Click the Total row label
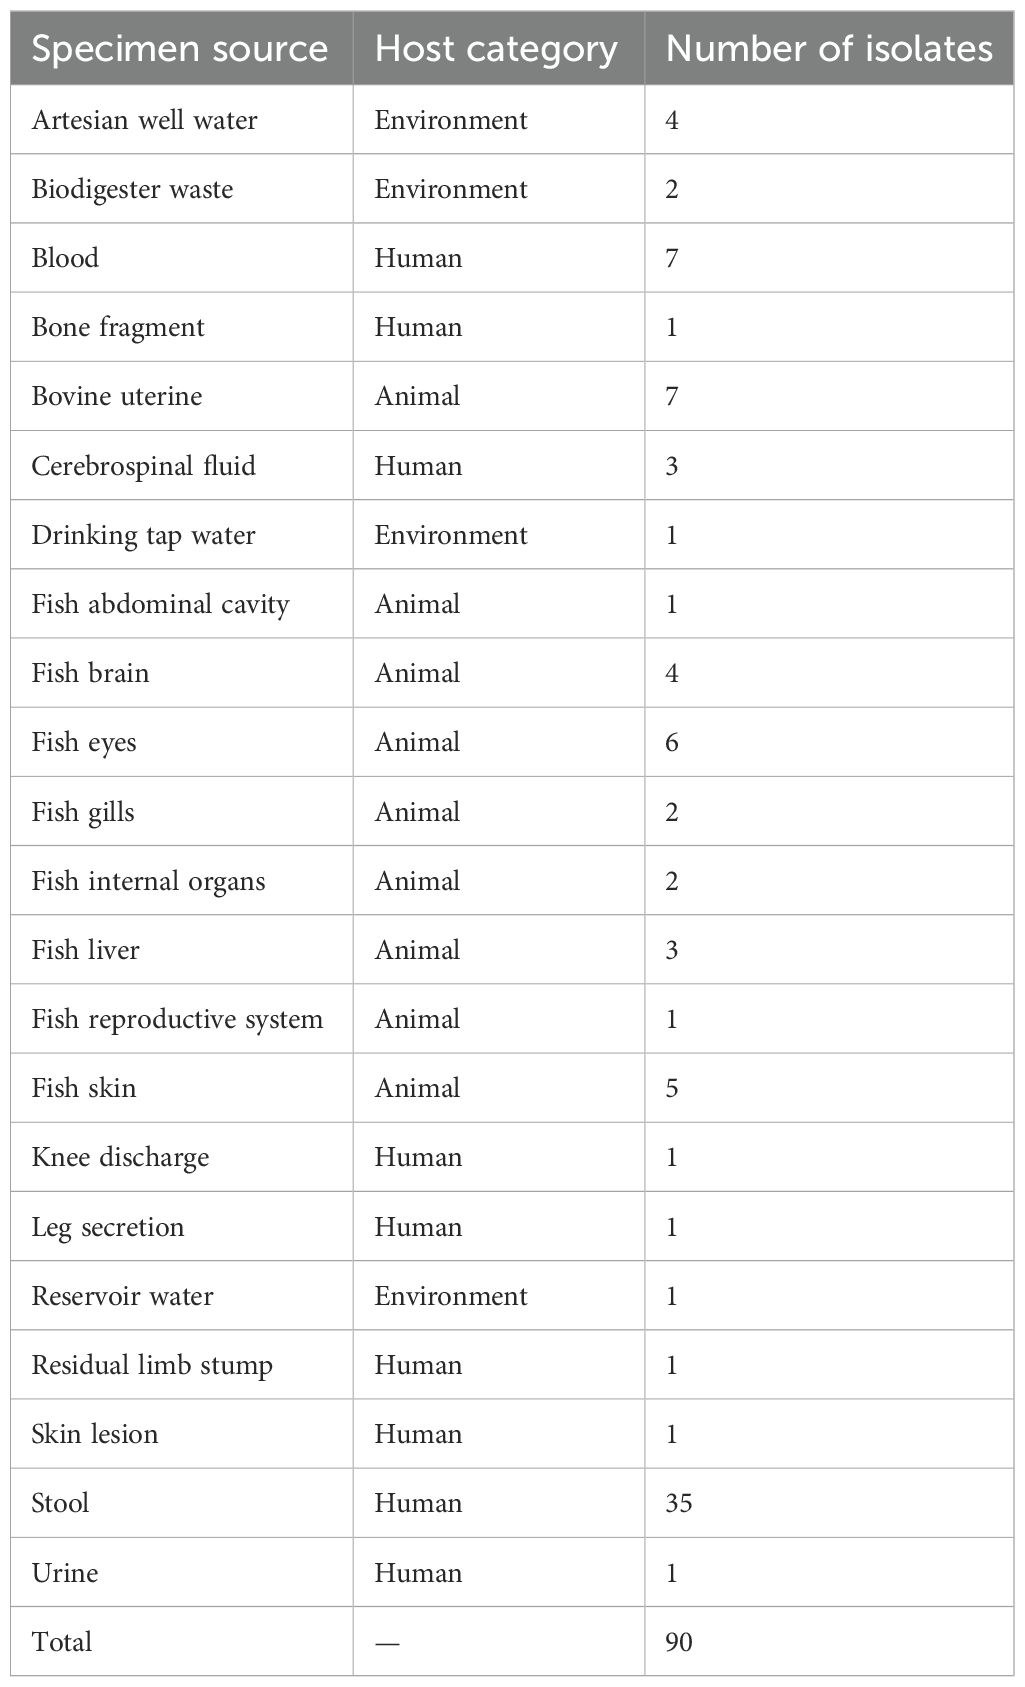 (x=62, y=1642)
